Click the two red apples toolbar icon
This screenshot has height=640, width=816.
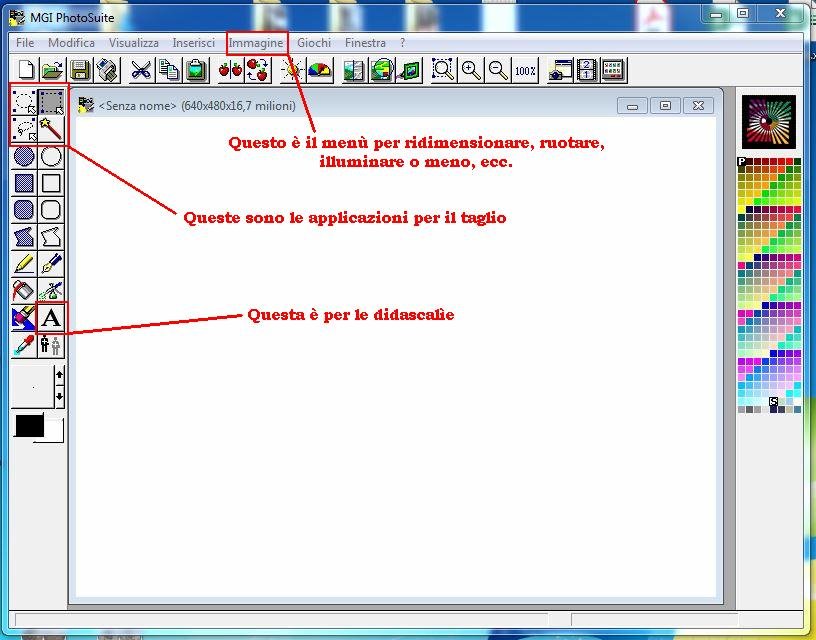tap(230, 70)
